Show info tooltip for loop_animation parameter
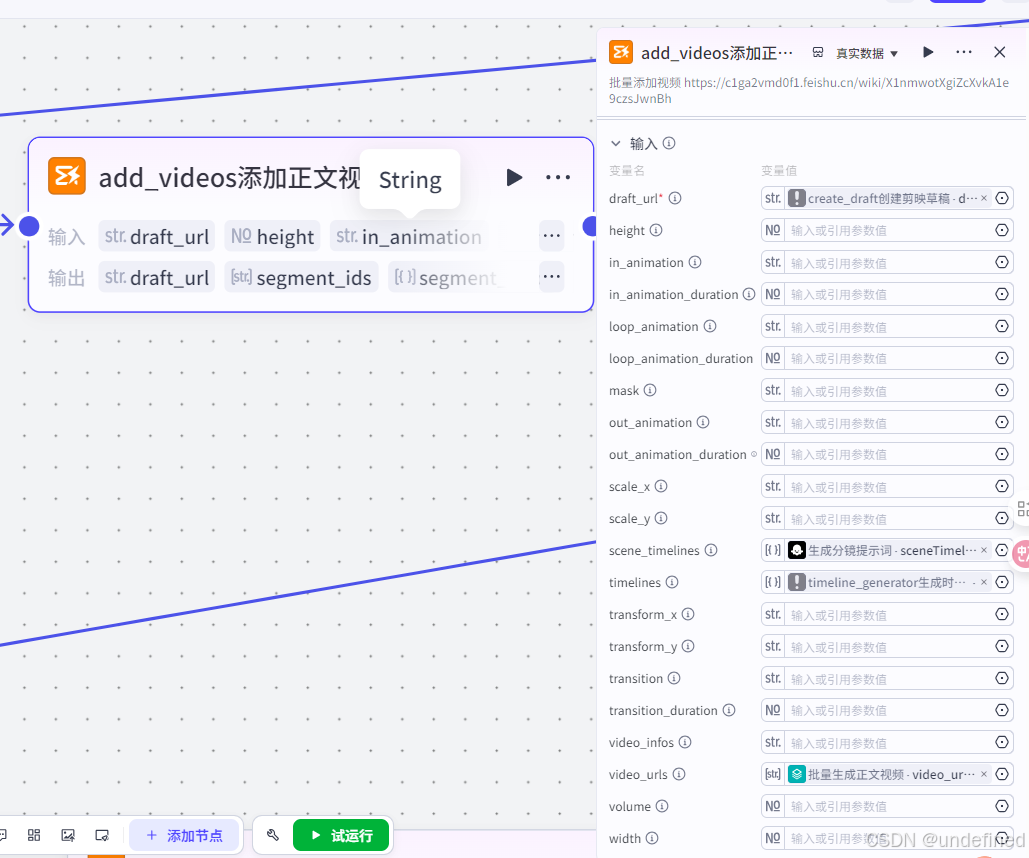The width and height of the screenshot is (1029, 858). click(710, 326)
